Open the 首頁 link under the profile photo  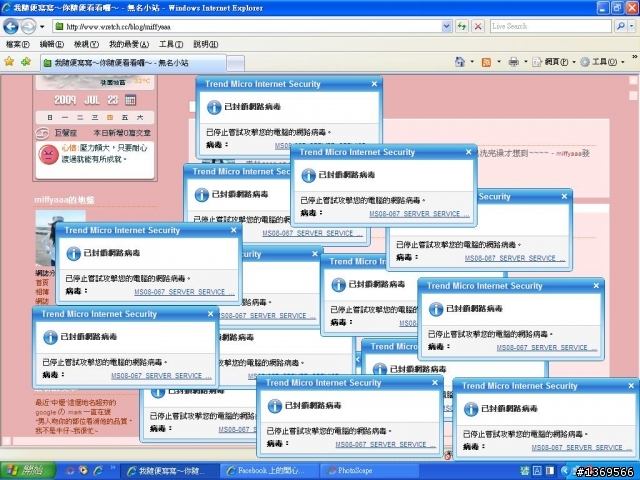point(42,282)
